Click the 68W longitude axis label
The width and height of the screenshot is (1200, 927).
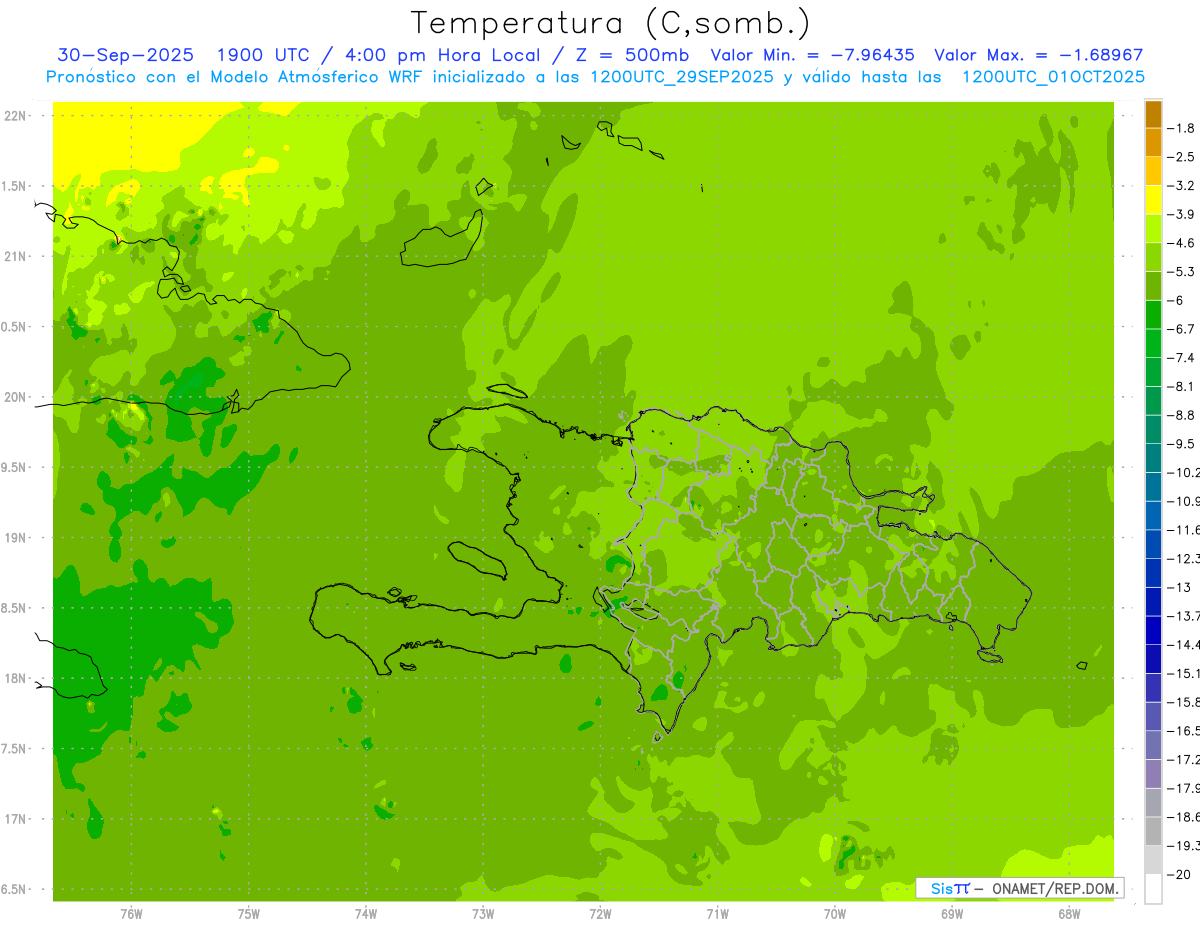pyautogui.click(x=1068, y=914)
